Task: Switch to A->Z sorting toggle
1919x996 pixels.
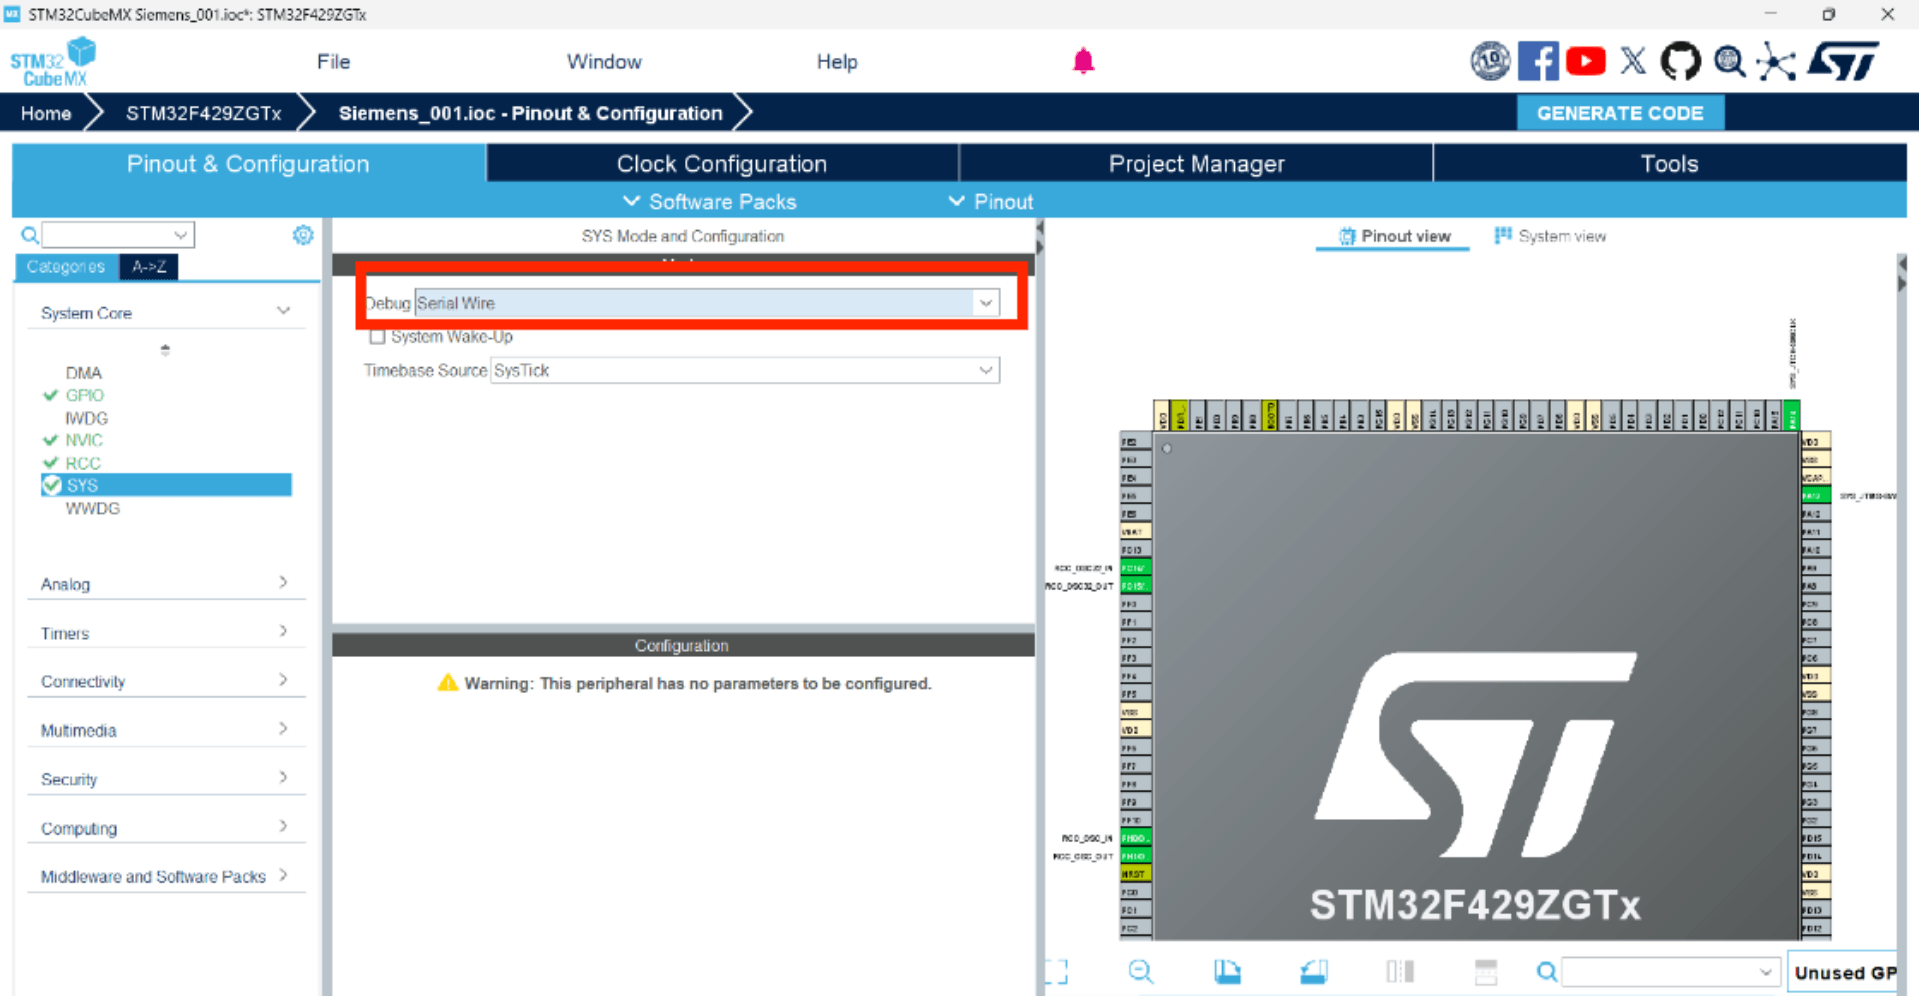Action: 149,267
